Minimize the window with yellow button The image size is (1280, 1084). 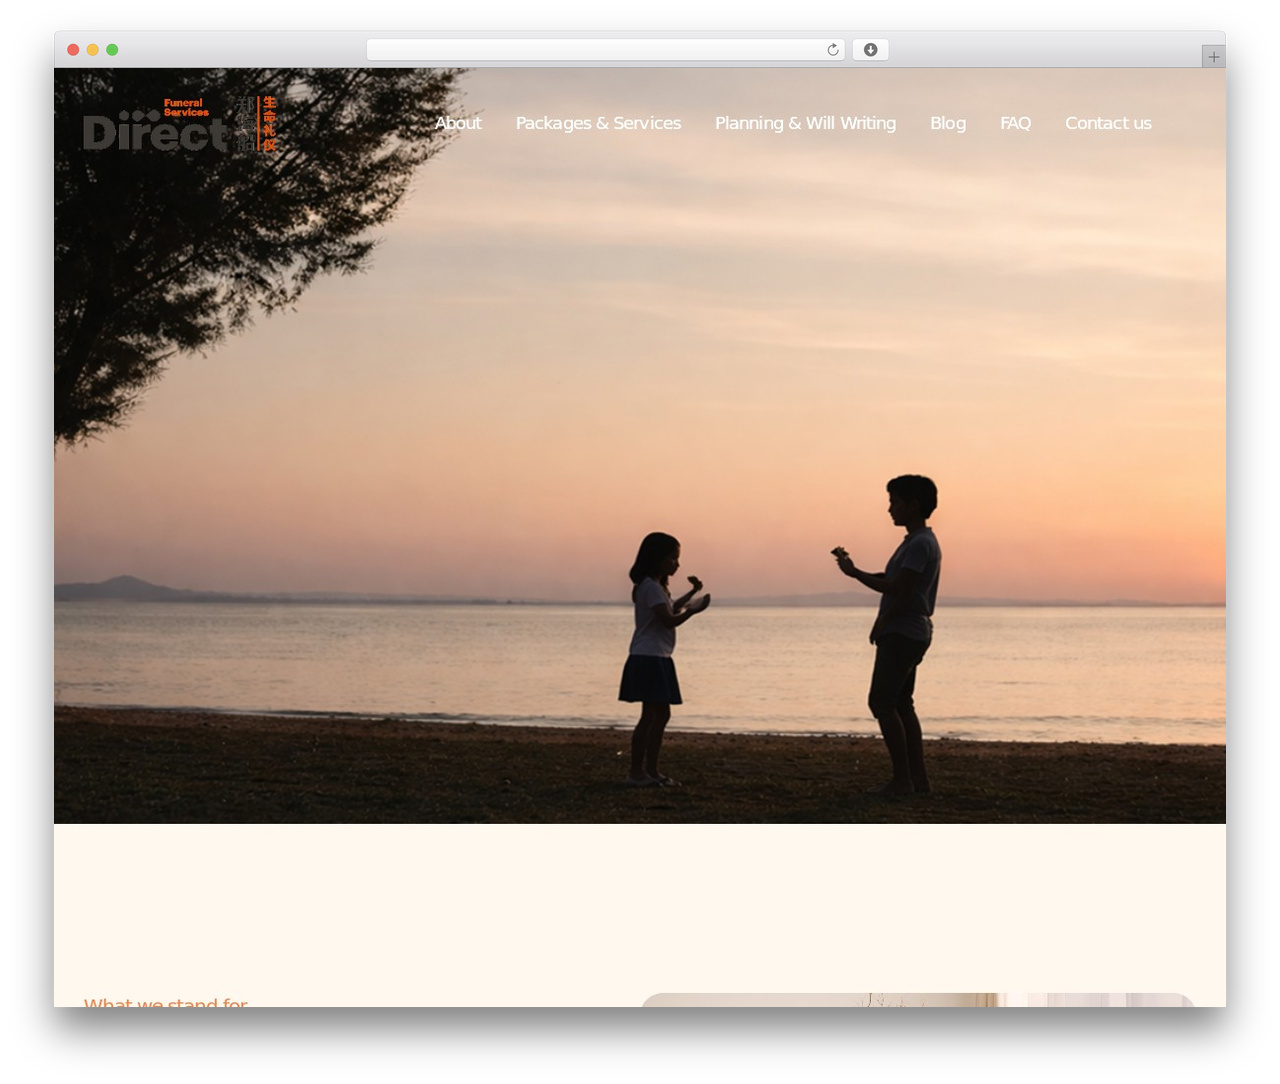pyautogui.click(x=92, y=50)
